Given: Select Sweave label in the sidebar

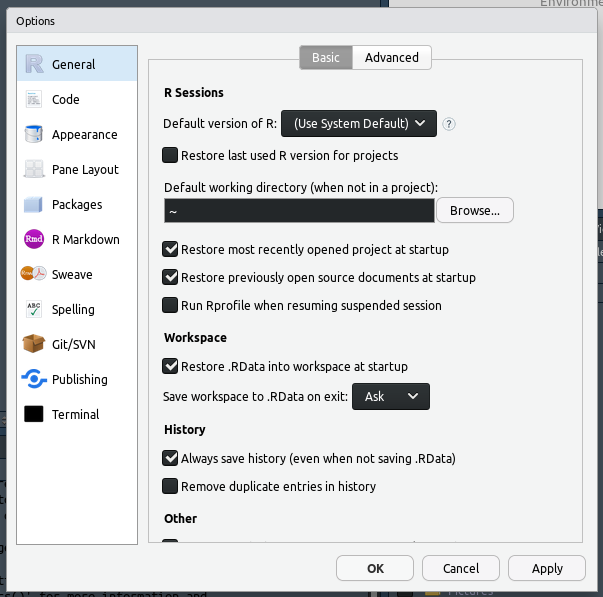Looking at the screenshot, I should tap(72, 275).
